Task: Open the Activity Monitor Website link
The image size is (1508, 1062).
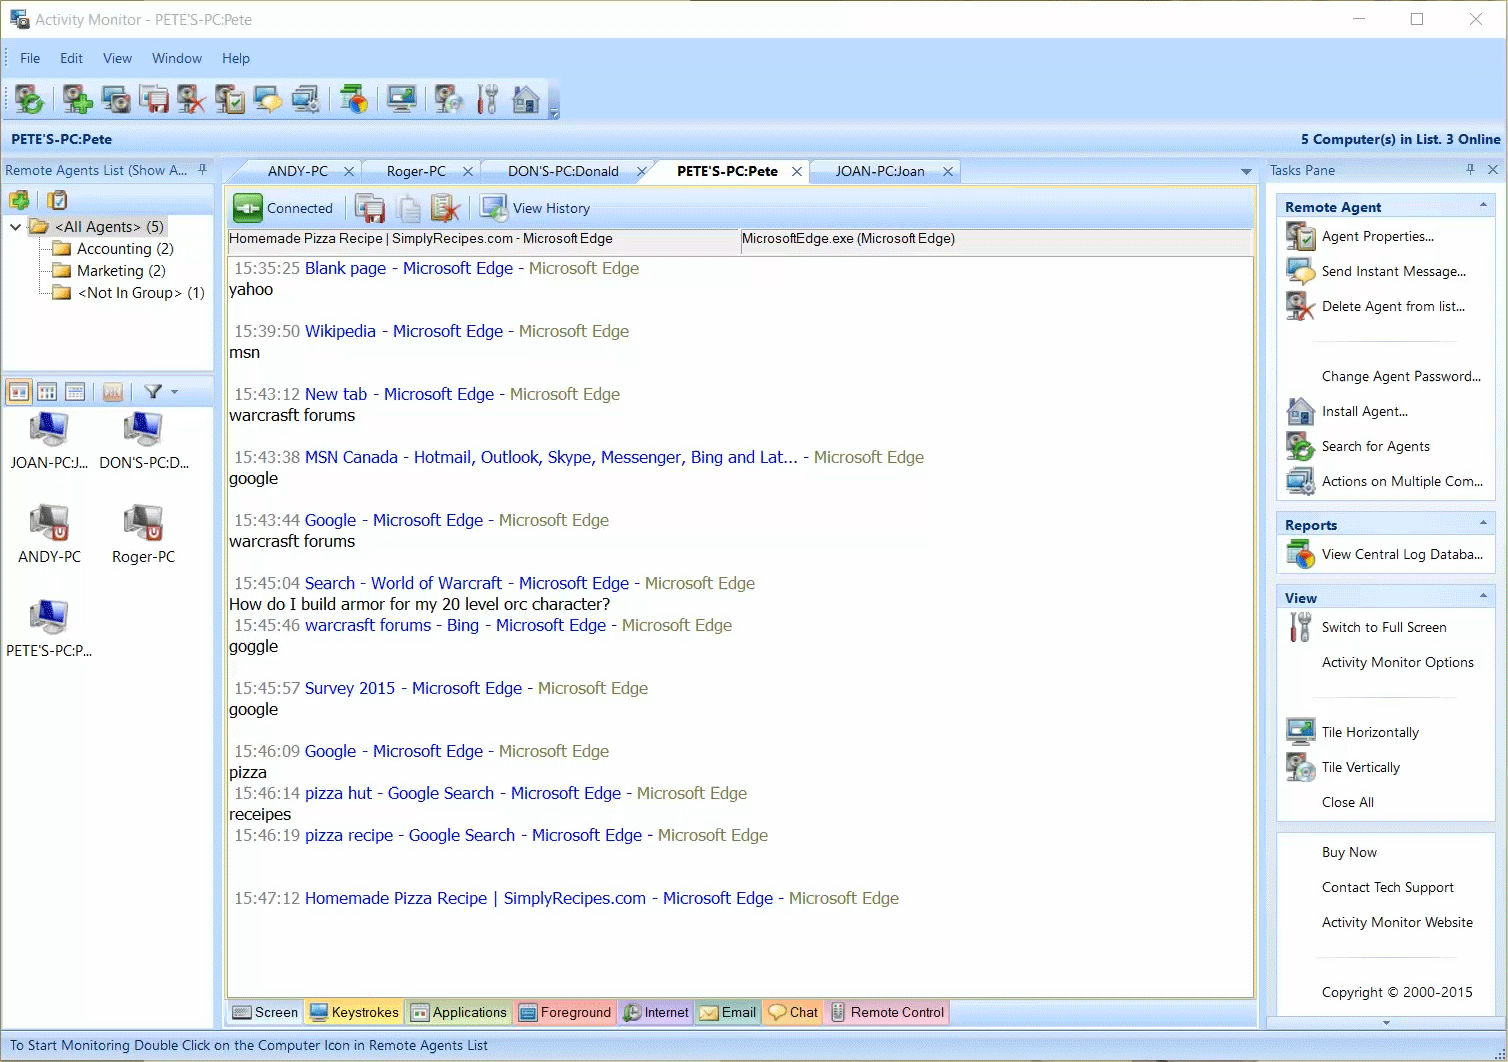Action: coord(1396,922)
